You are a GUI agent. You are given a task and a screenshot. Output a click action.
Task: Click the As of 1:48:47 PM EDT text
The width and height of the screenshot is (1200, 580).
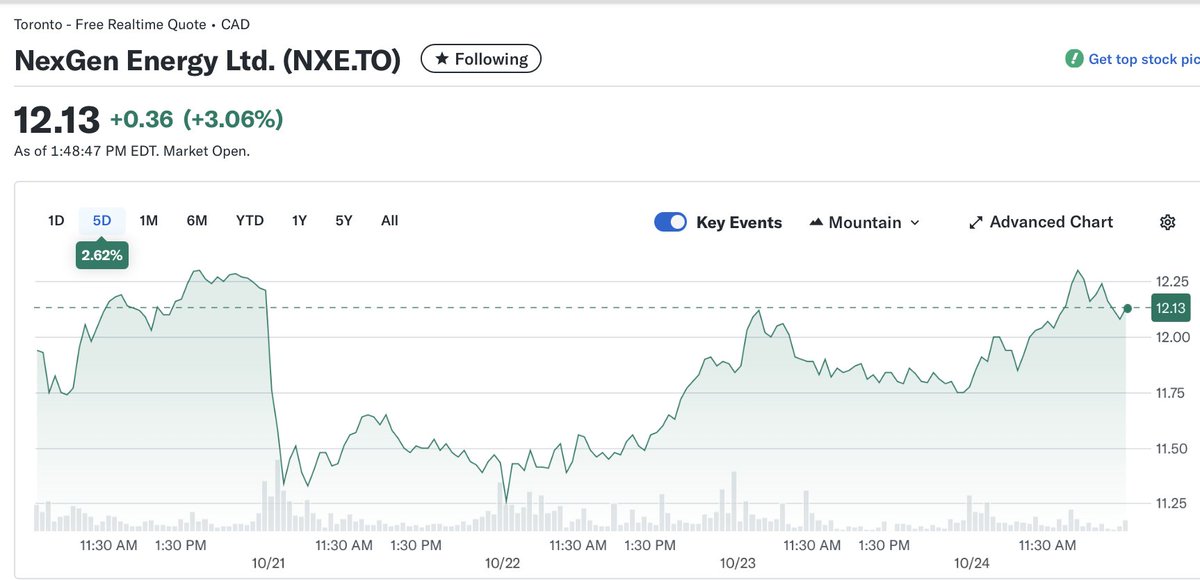point(132,152)
